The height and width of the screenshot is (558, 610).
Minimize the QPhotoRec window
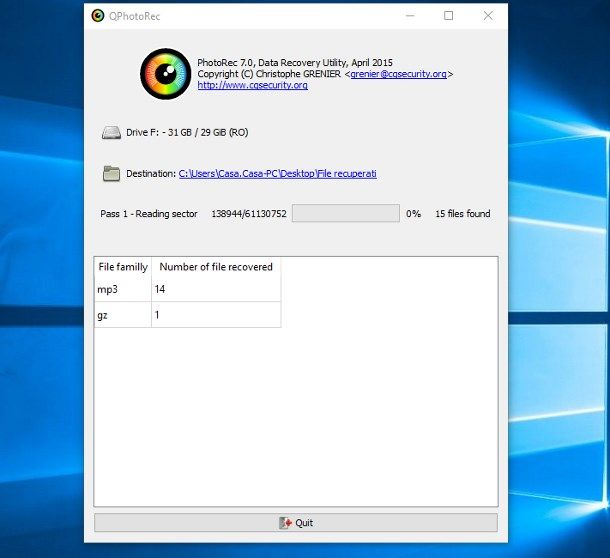click(x=410, y=16)
